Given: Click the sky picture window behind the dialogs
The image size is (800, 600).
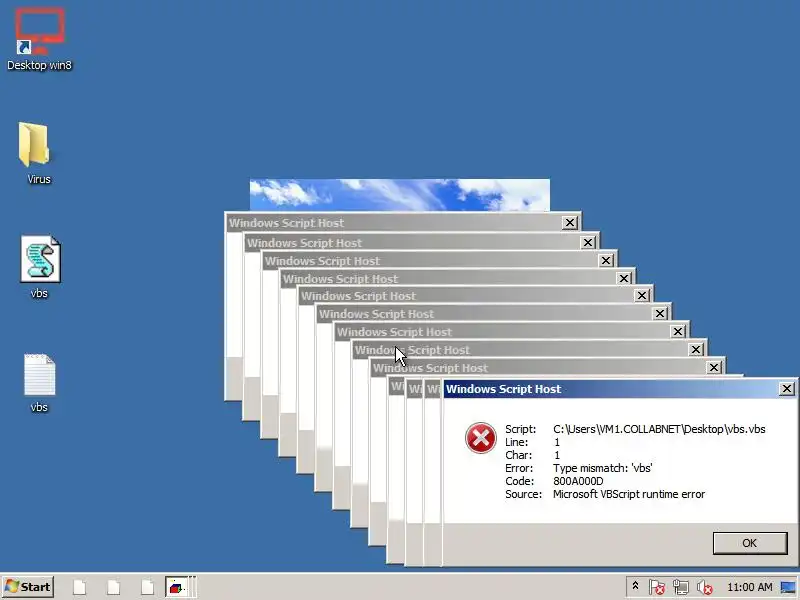Looking at the screenshot, I should (399, 194).
